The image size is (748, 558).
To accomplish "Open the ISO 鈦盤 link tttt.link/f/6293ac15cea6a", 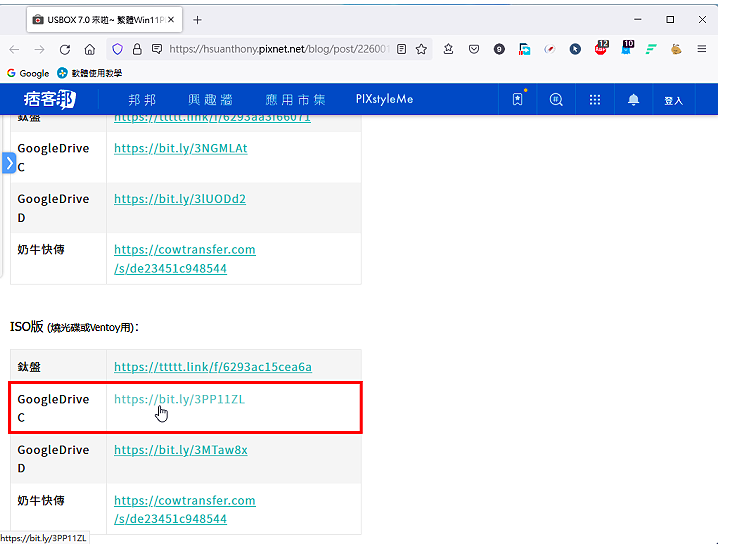I will pos(213,367).
